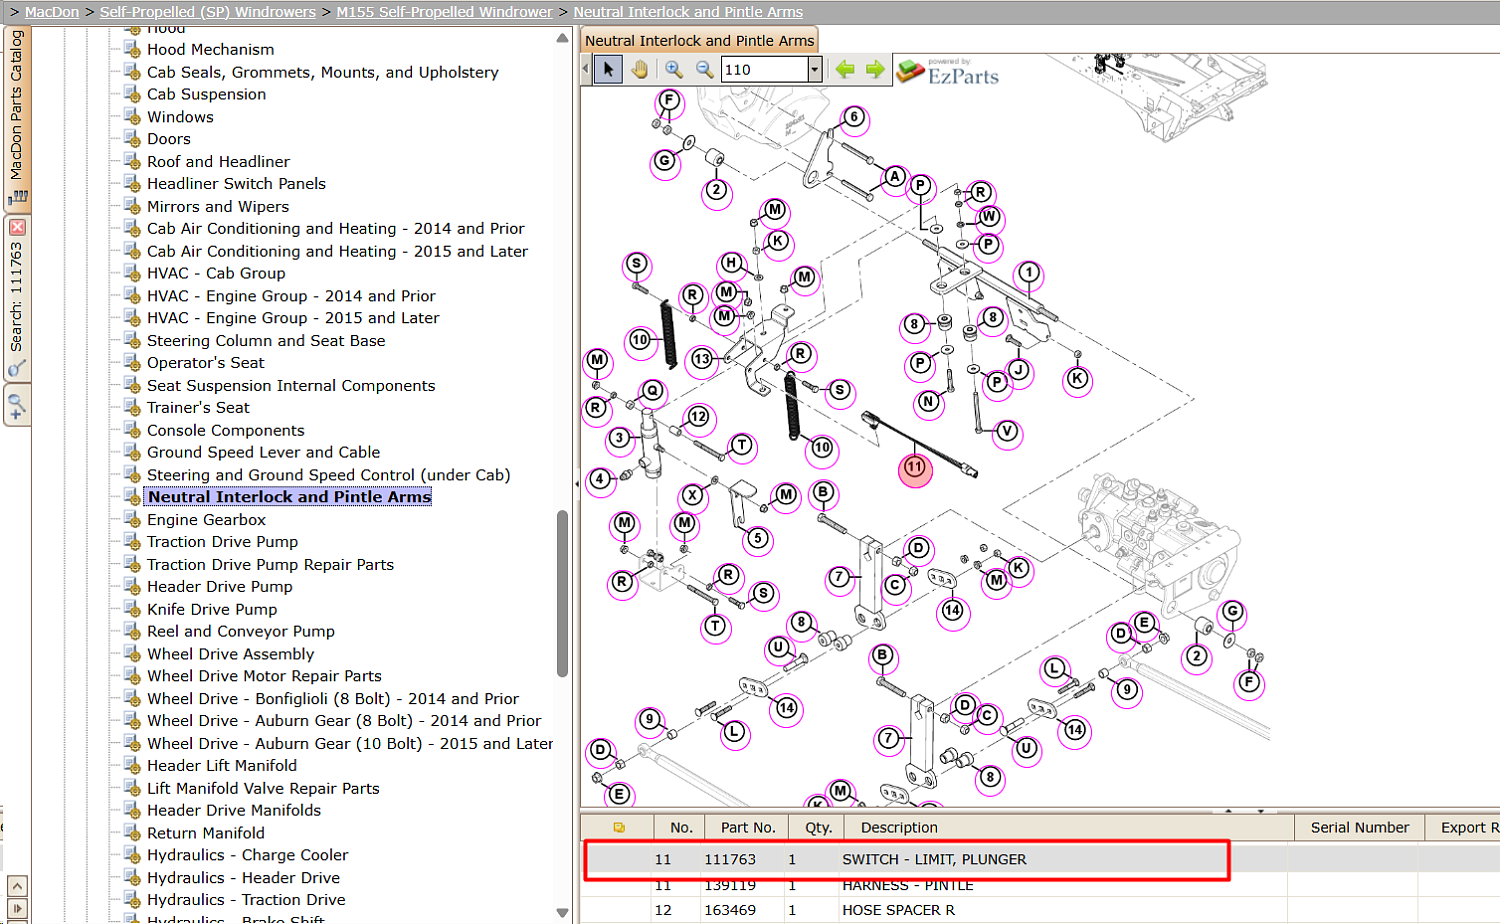Zoom in on the diagram
Image resolution: width=1500 pixels, height=924 pixels.
(x=674, y=69)
